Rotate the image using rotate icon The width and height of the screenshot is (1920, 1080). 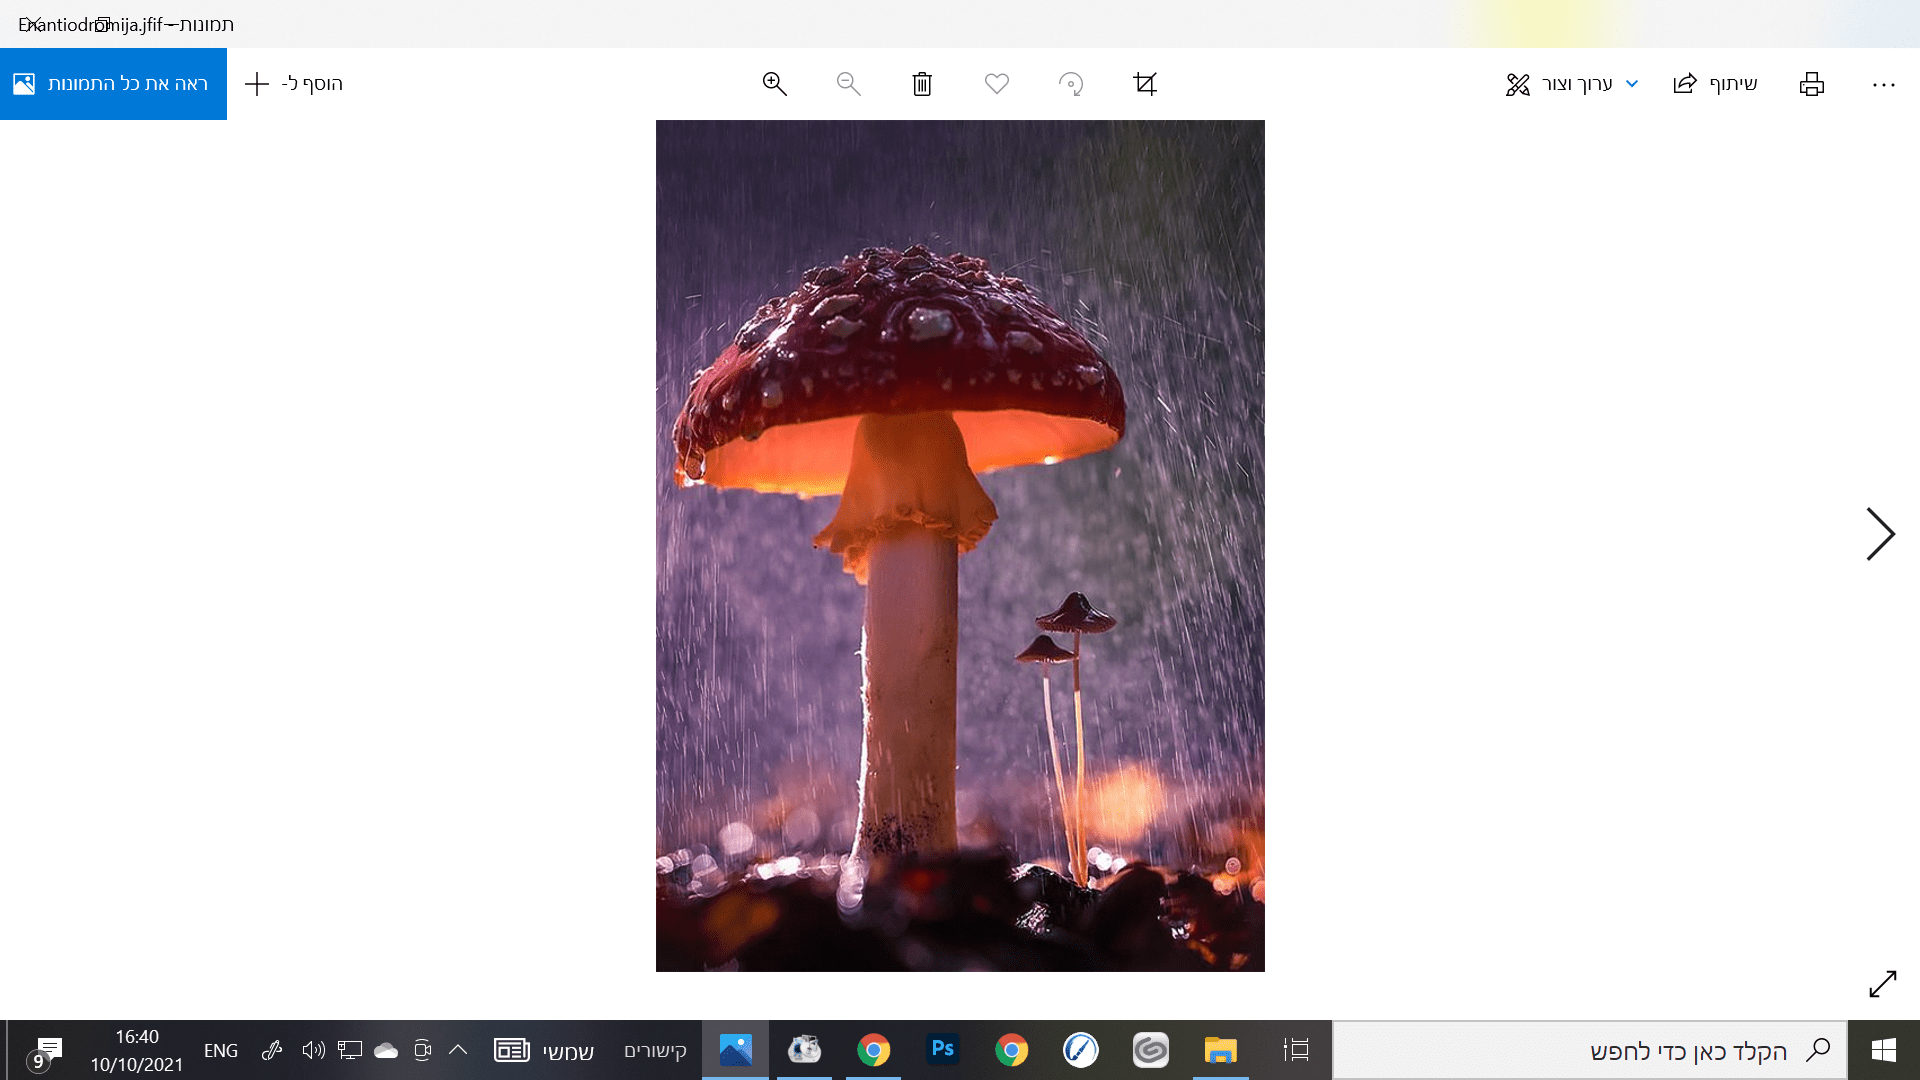[x=1070, y=84]
